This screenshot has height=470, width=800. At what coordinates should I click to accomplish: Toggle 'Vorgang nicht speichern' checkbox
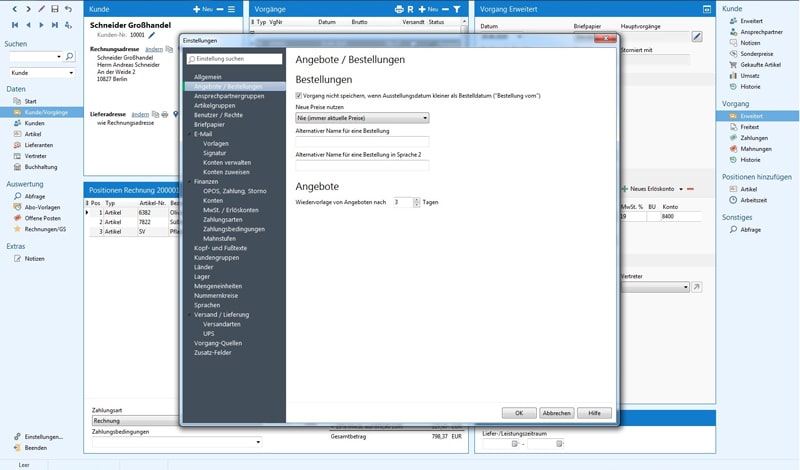click(x=299, y=95)
